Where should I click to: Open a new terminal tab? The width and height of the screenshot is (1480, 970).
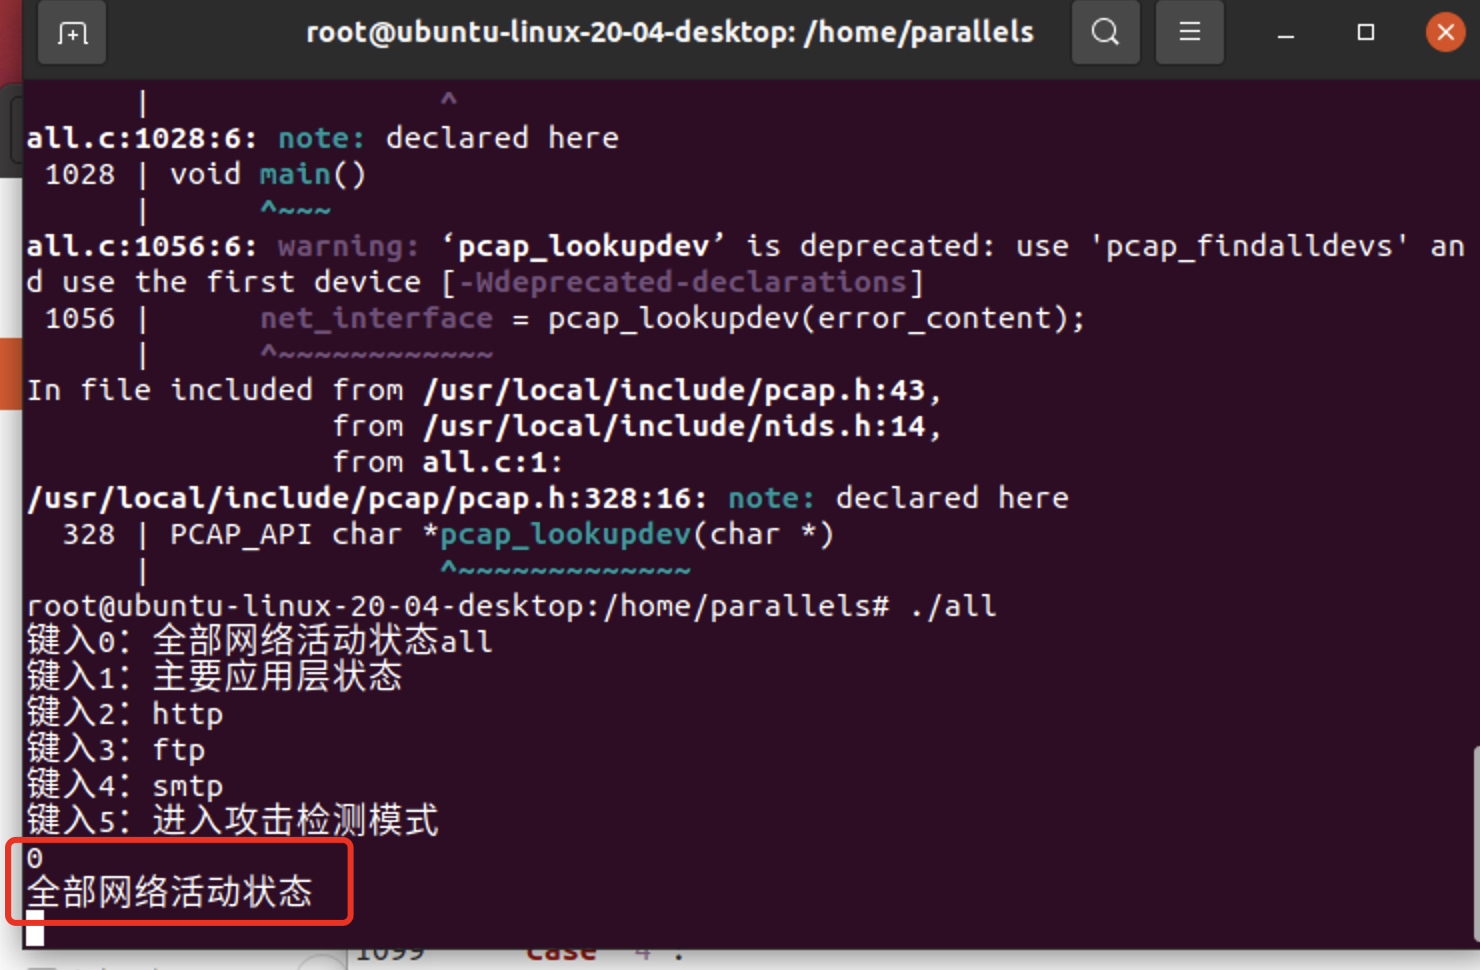(x=72, y=33)
